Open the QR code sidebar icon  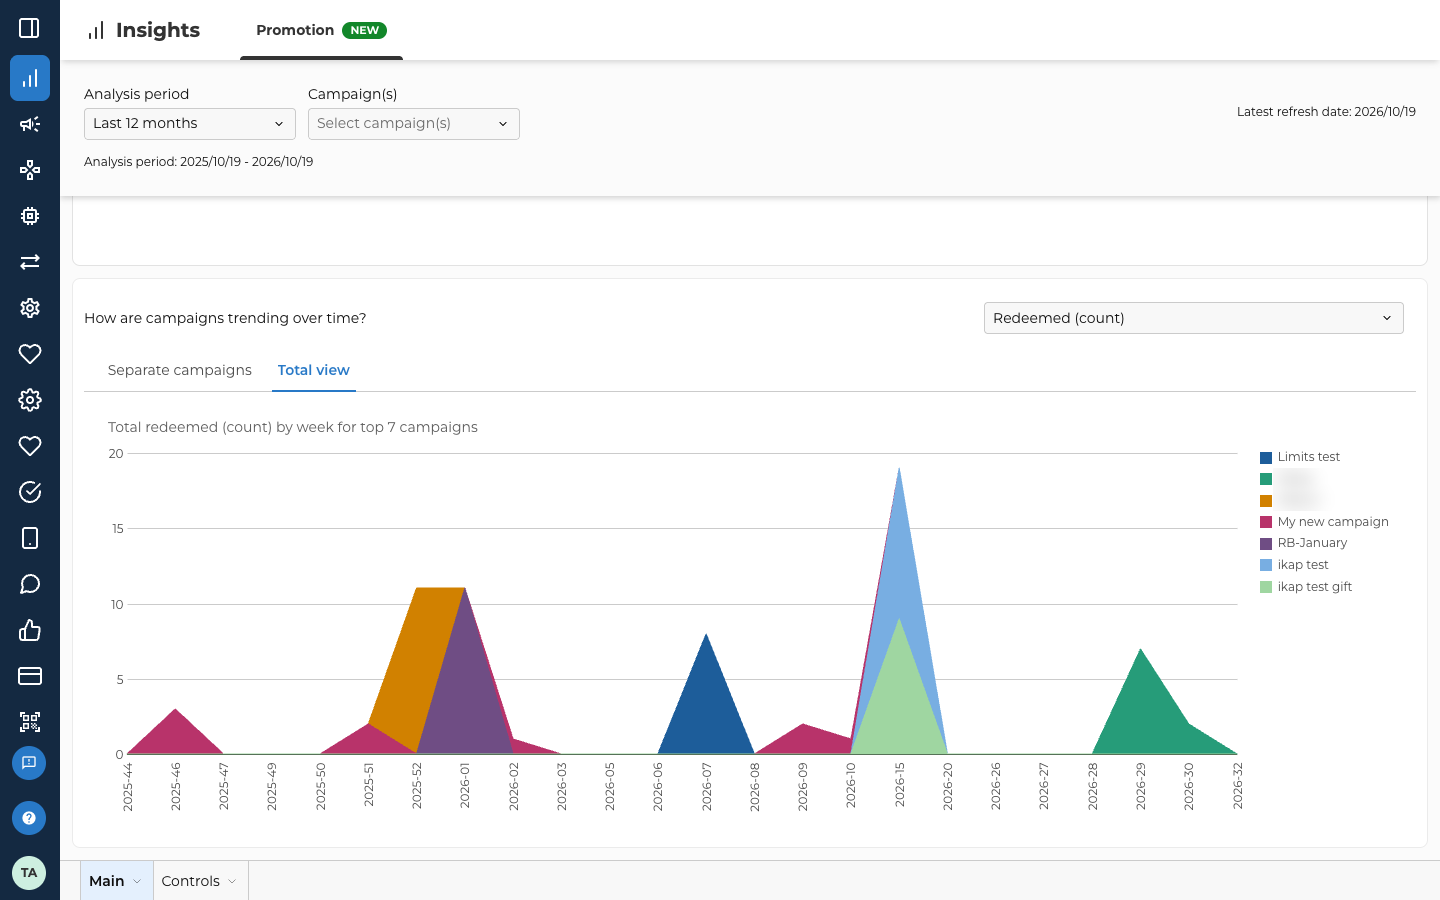tap(30, 722)
